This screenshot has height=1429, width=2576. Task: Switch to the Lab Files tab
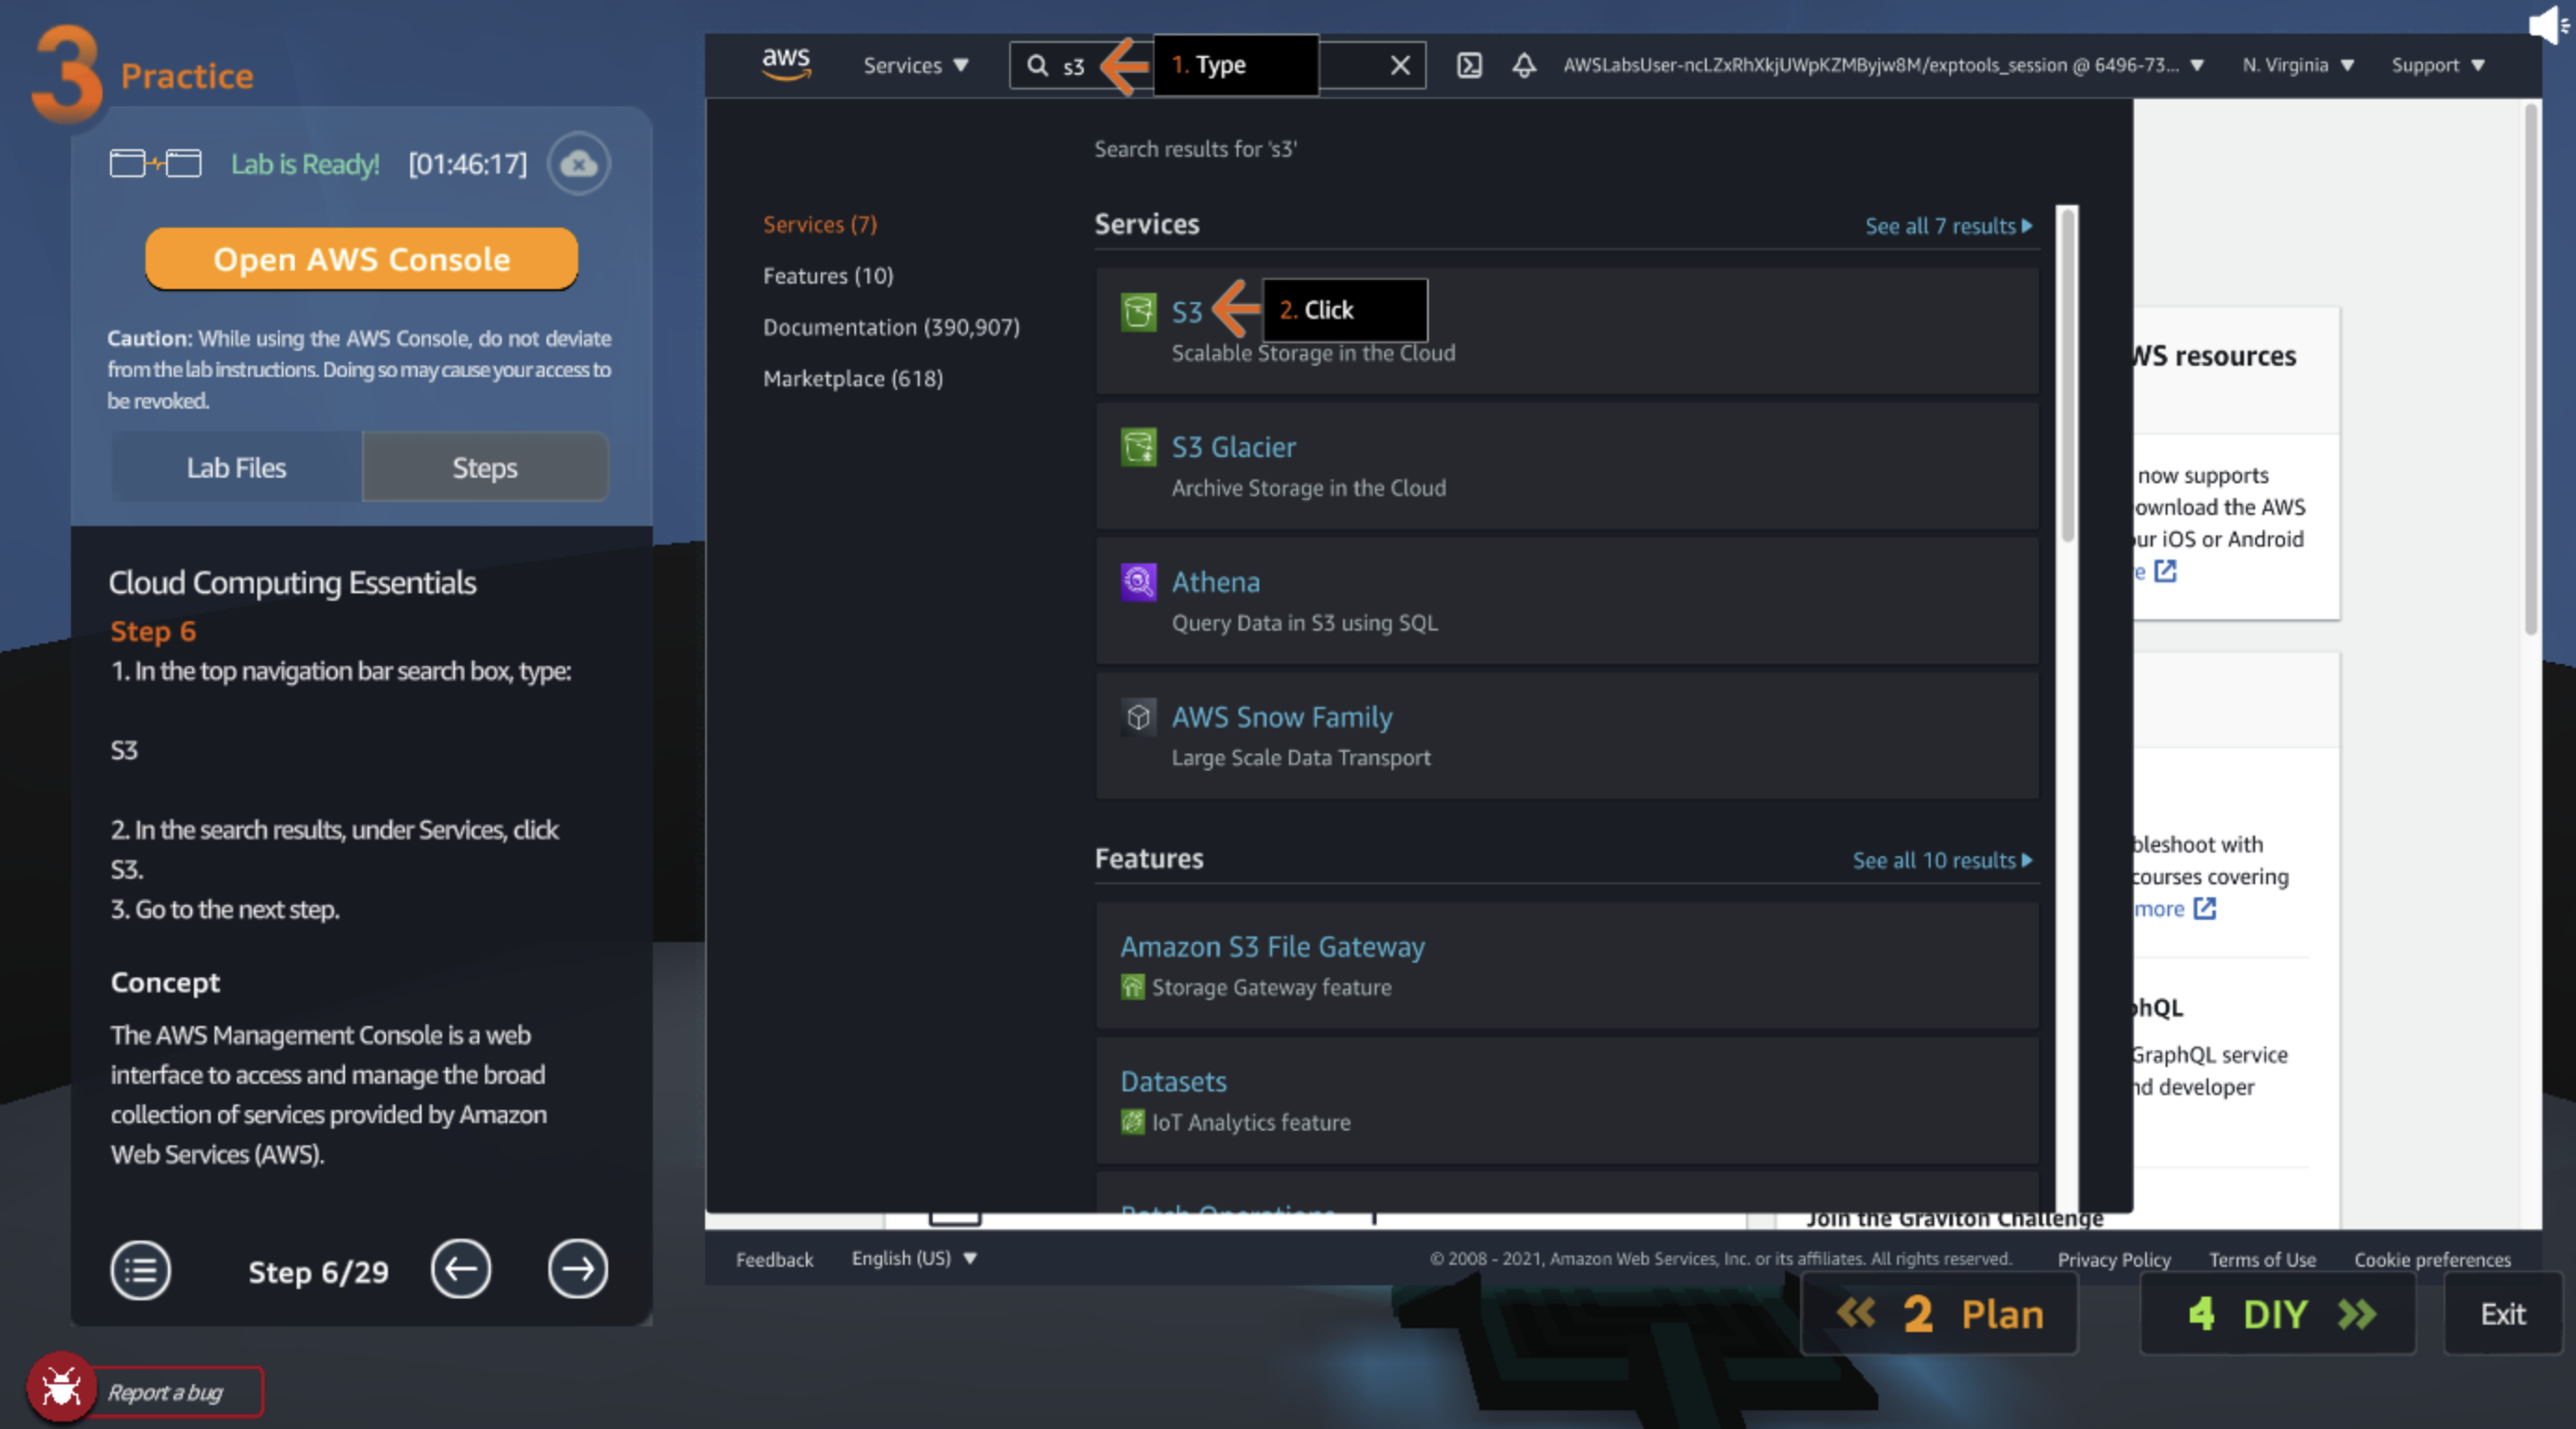click(236, 467)
